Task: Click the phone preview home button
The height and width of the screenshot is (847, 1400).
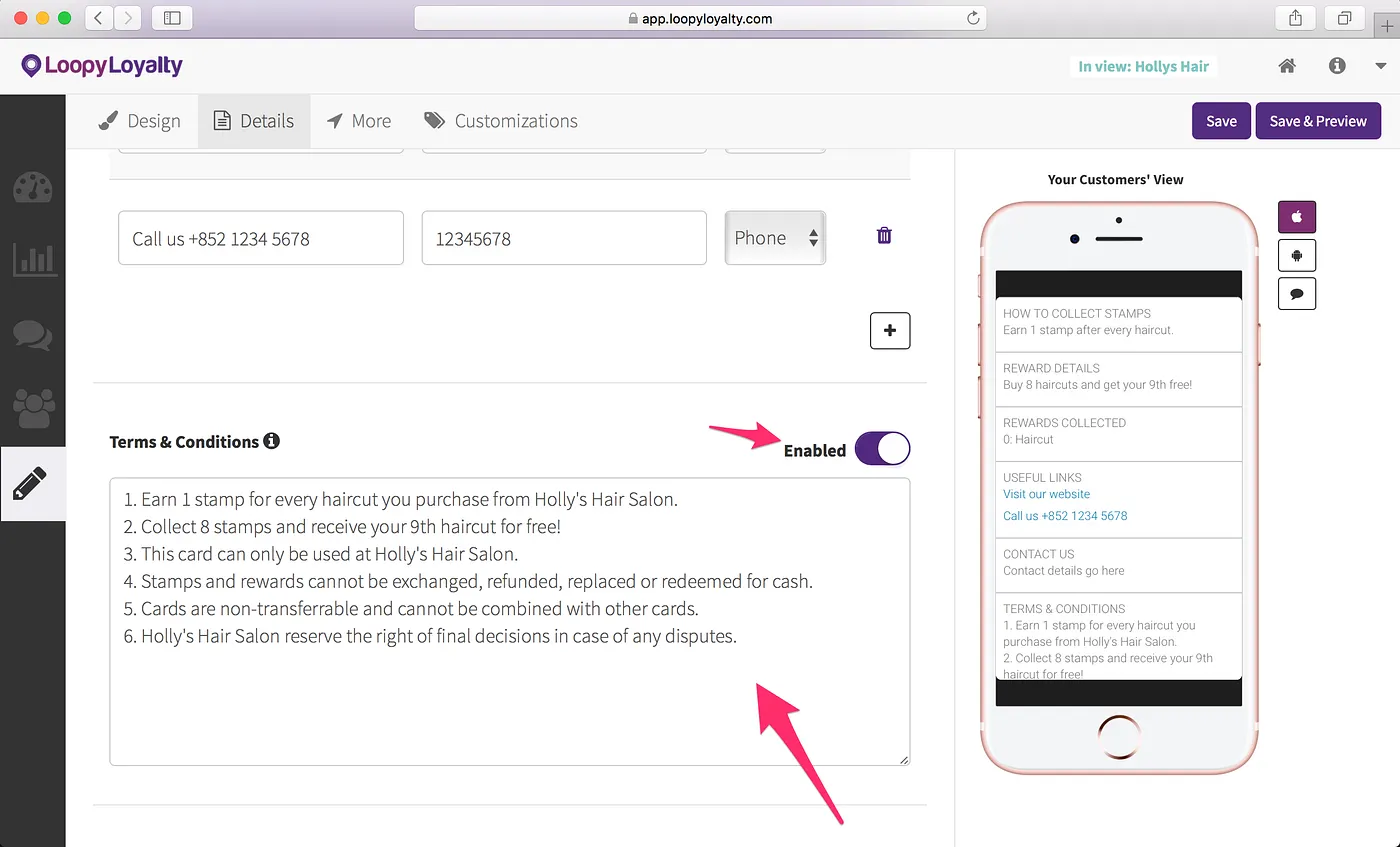Action: coord(1118,737)
